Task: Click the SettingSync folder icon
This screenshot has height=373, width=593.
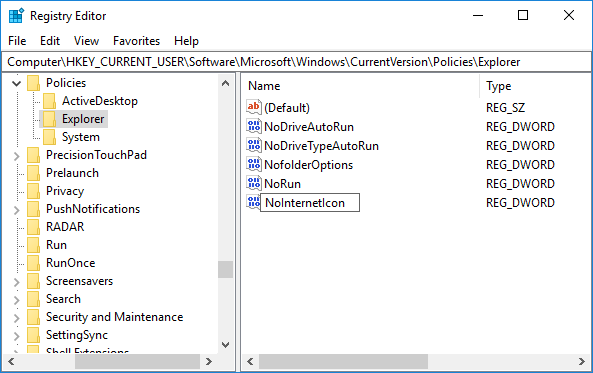Action: (33, 335)
